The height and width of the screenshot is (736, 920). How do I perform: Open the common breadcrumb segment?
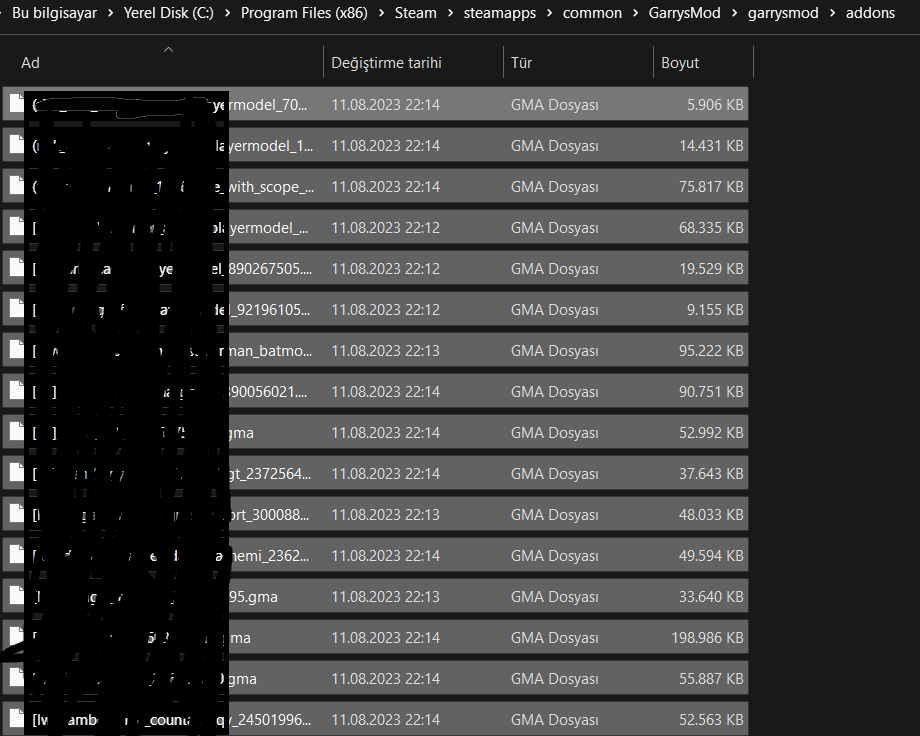[x=592, y=13]
